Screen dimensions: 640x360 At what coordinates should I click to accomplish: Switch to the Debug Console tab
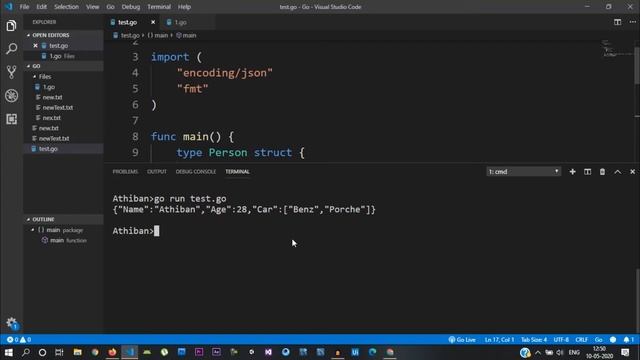(x=196, y=172)
